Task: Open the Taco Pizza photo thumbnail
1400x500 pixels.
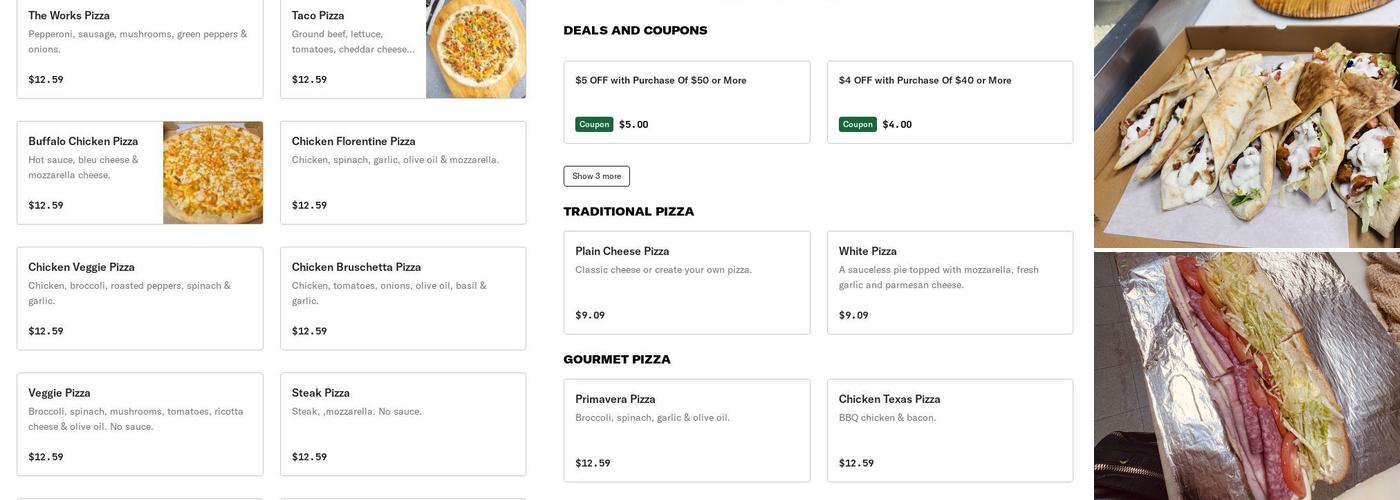Action: click(475, 49)
